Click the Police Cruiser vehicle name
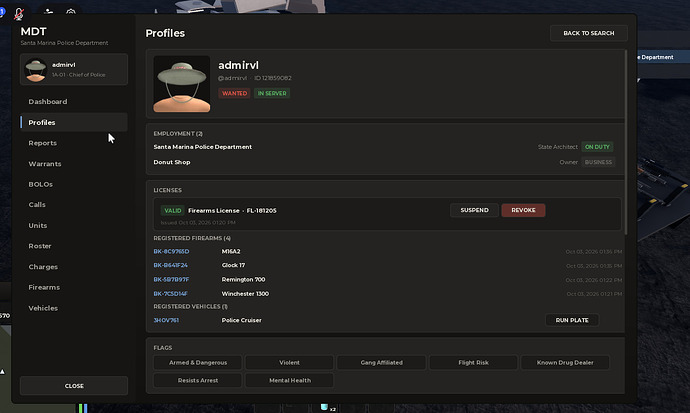This screenshot has height=413, width=690. (x=242, y=320)
